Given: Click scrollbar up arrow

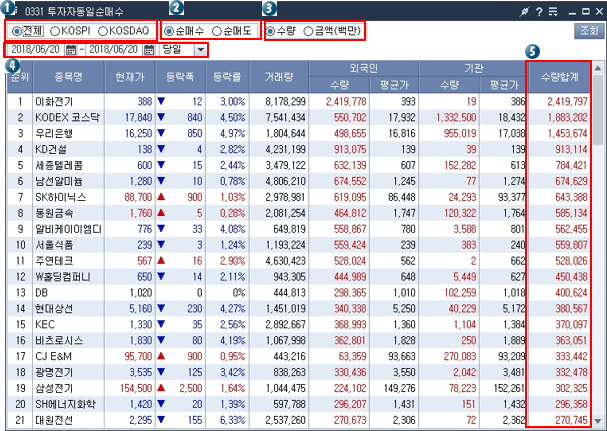Looking at the screenshot, I should 598,68.
